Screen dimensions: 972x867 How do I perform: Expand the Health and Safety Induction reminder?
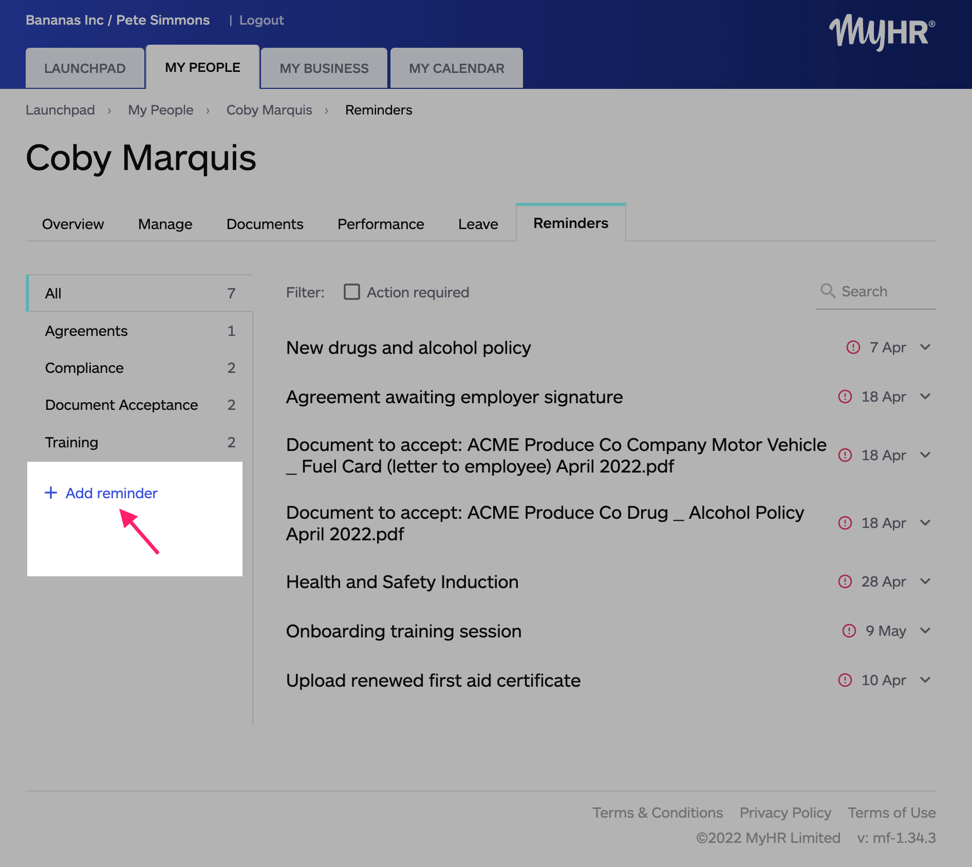[x=925, y=582]
